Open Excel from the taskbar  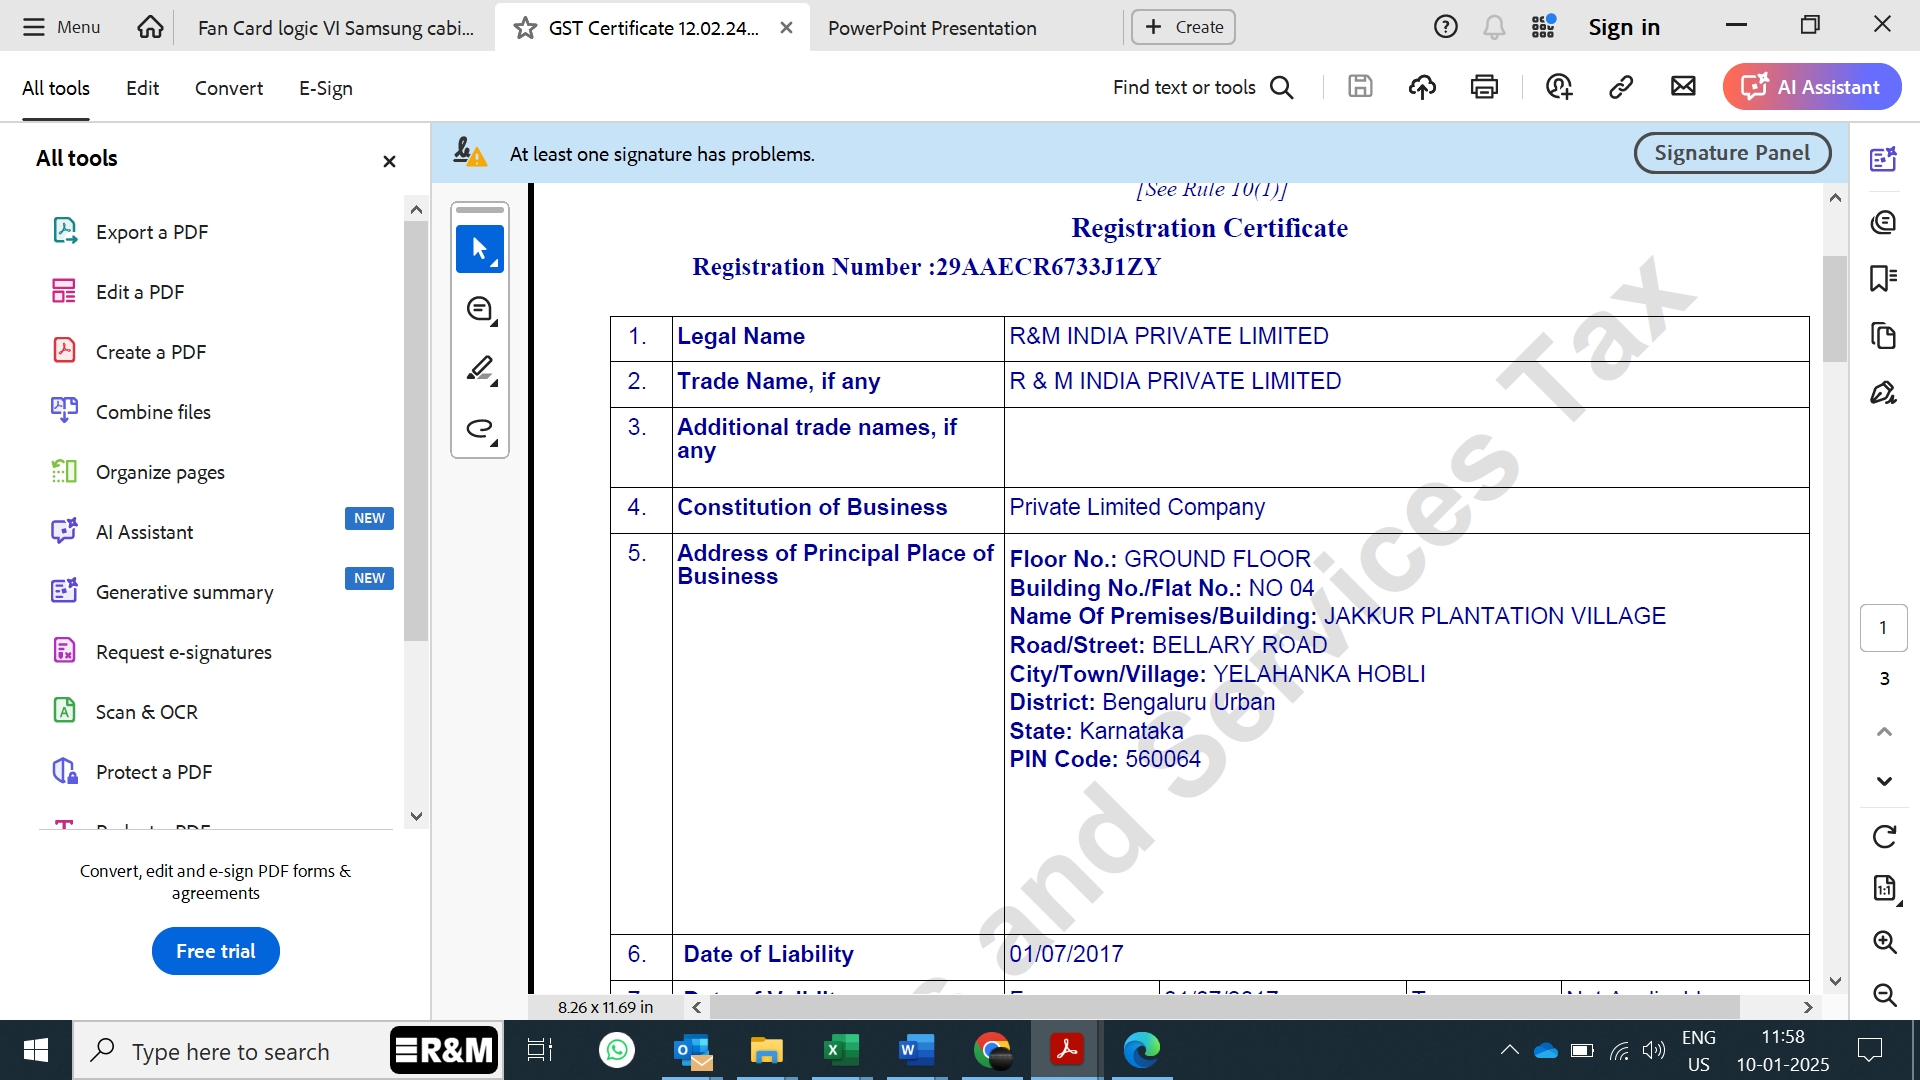841,1050
